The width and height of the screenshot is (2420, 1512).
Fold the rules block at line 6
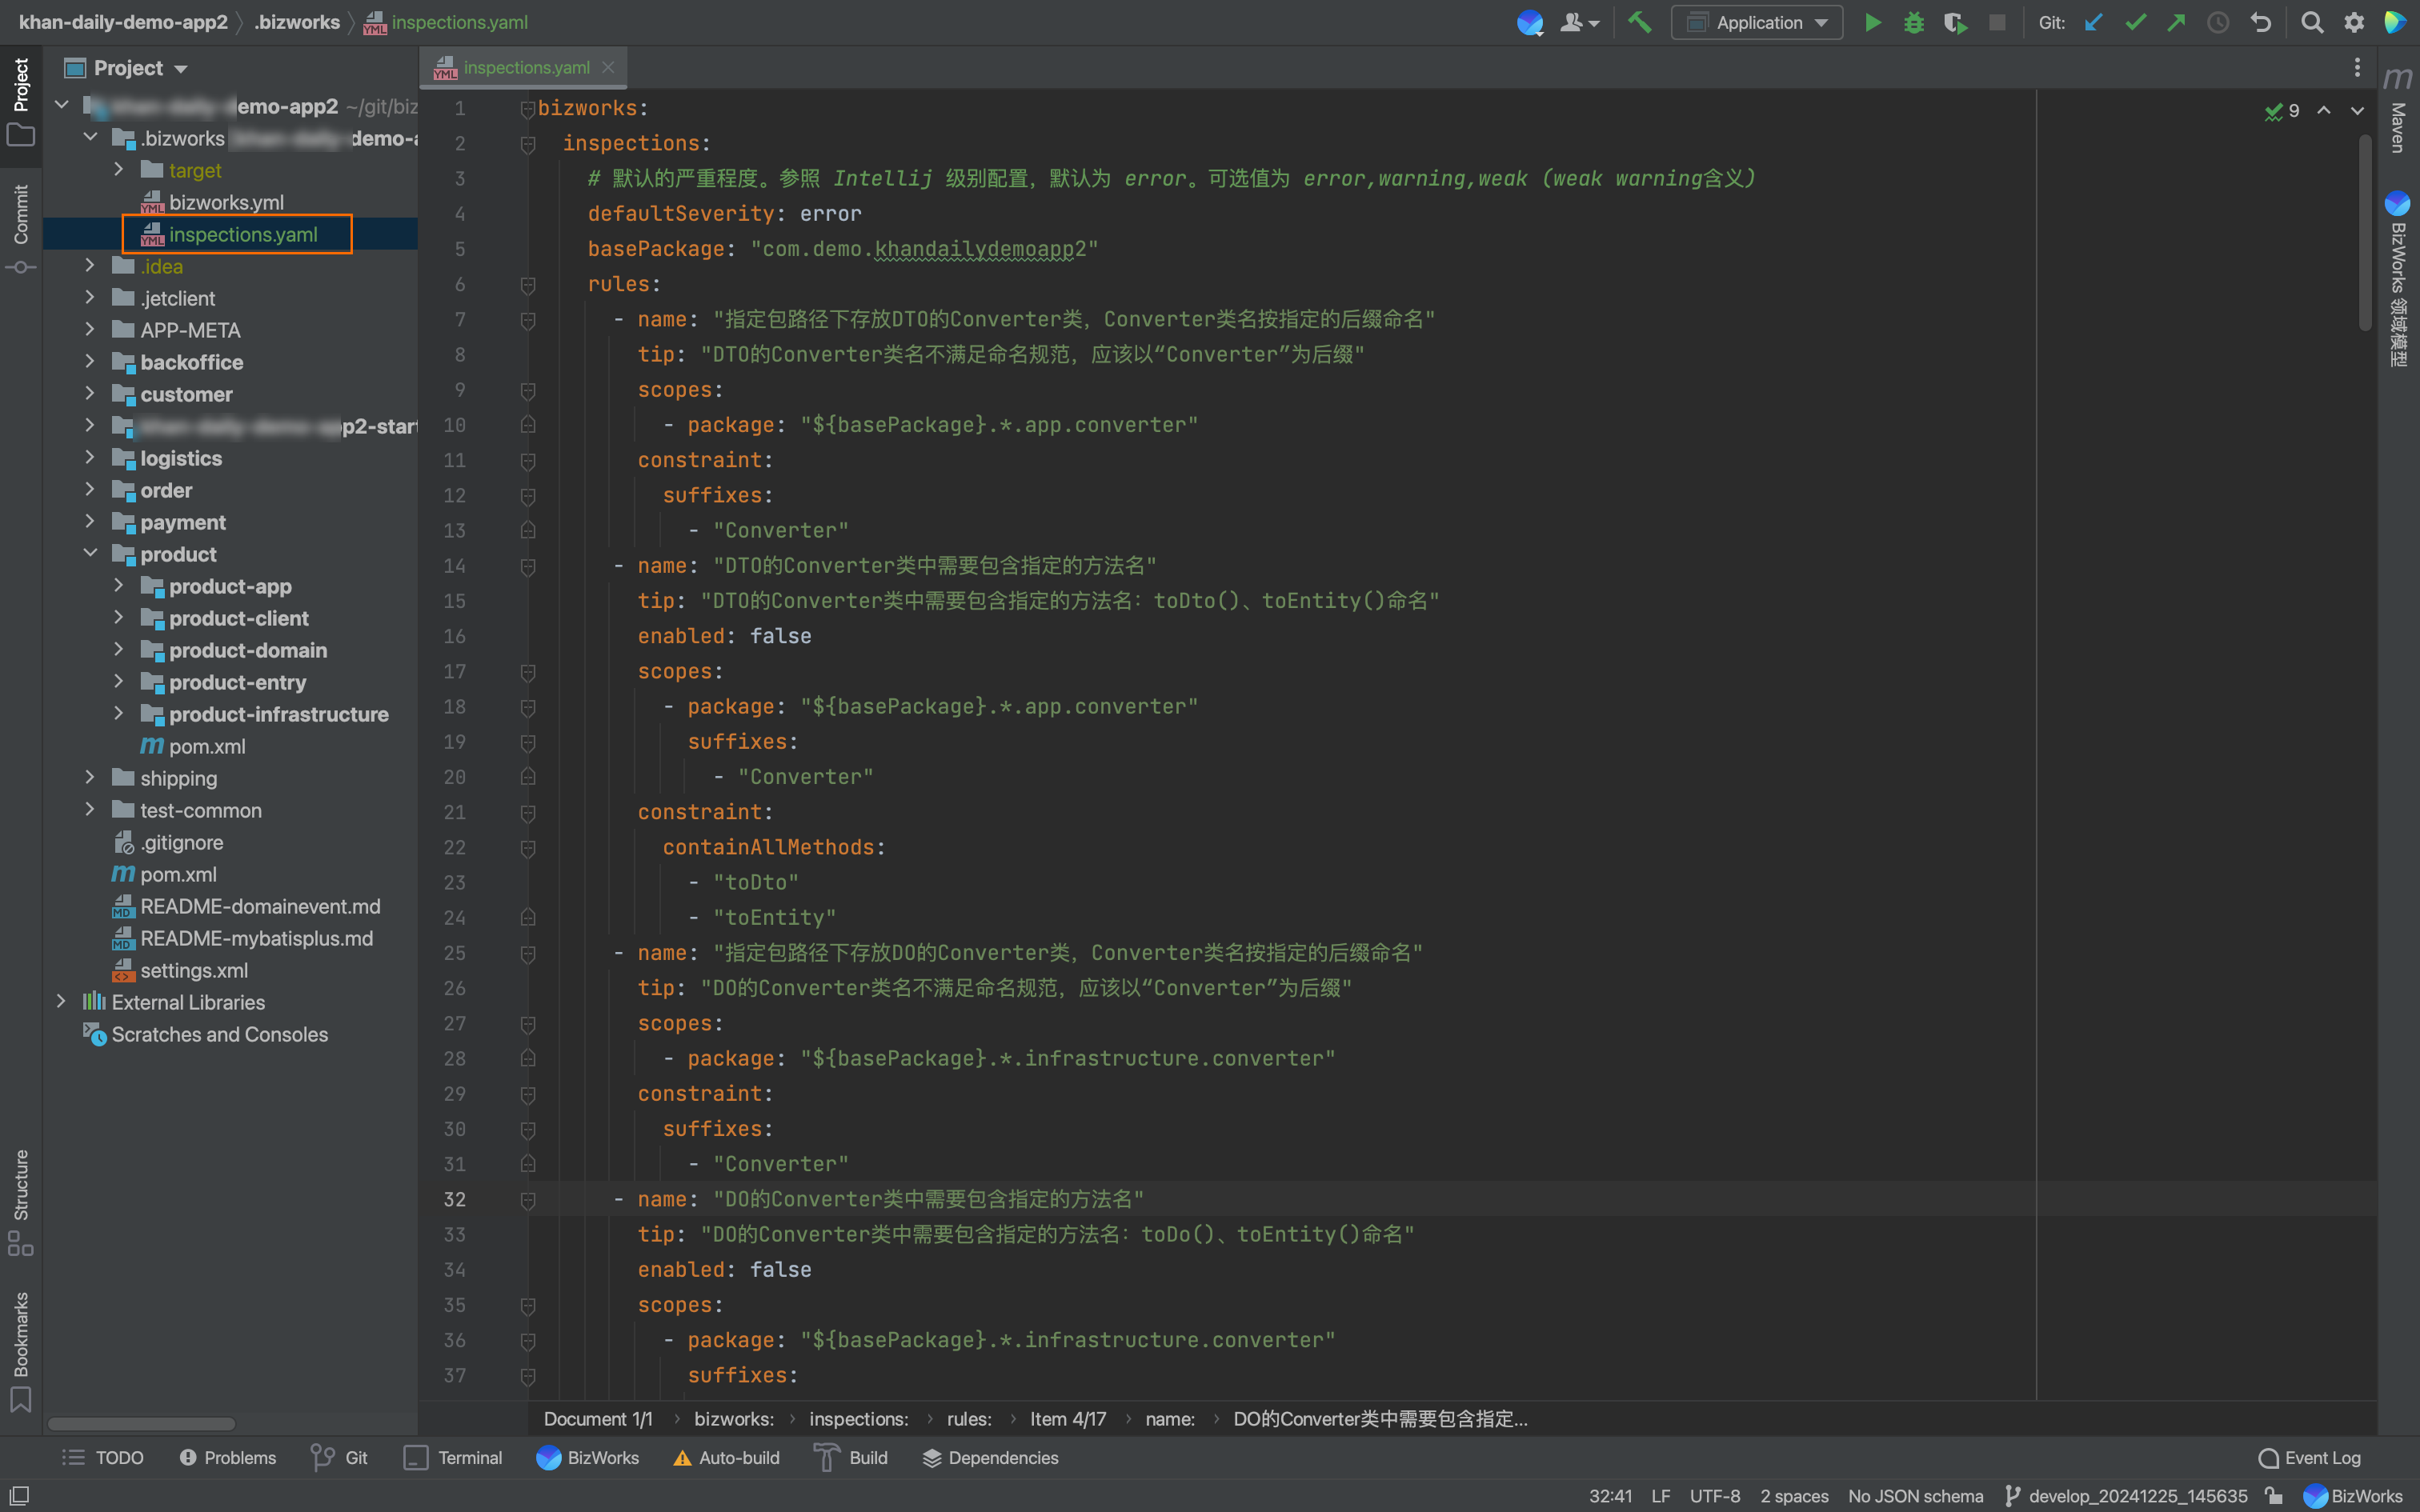(x=528, y=285)
